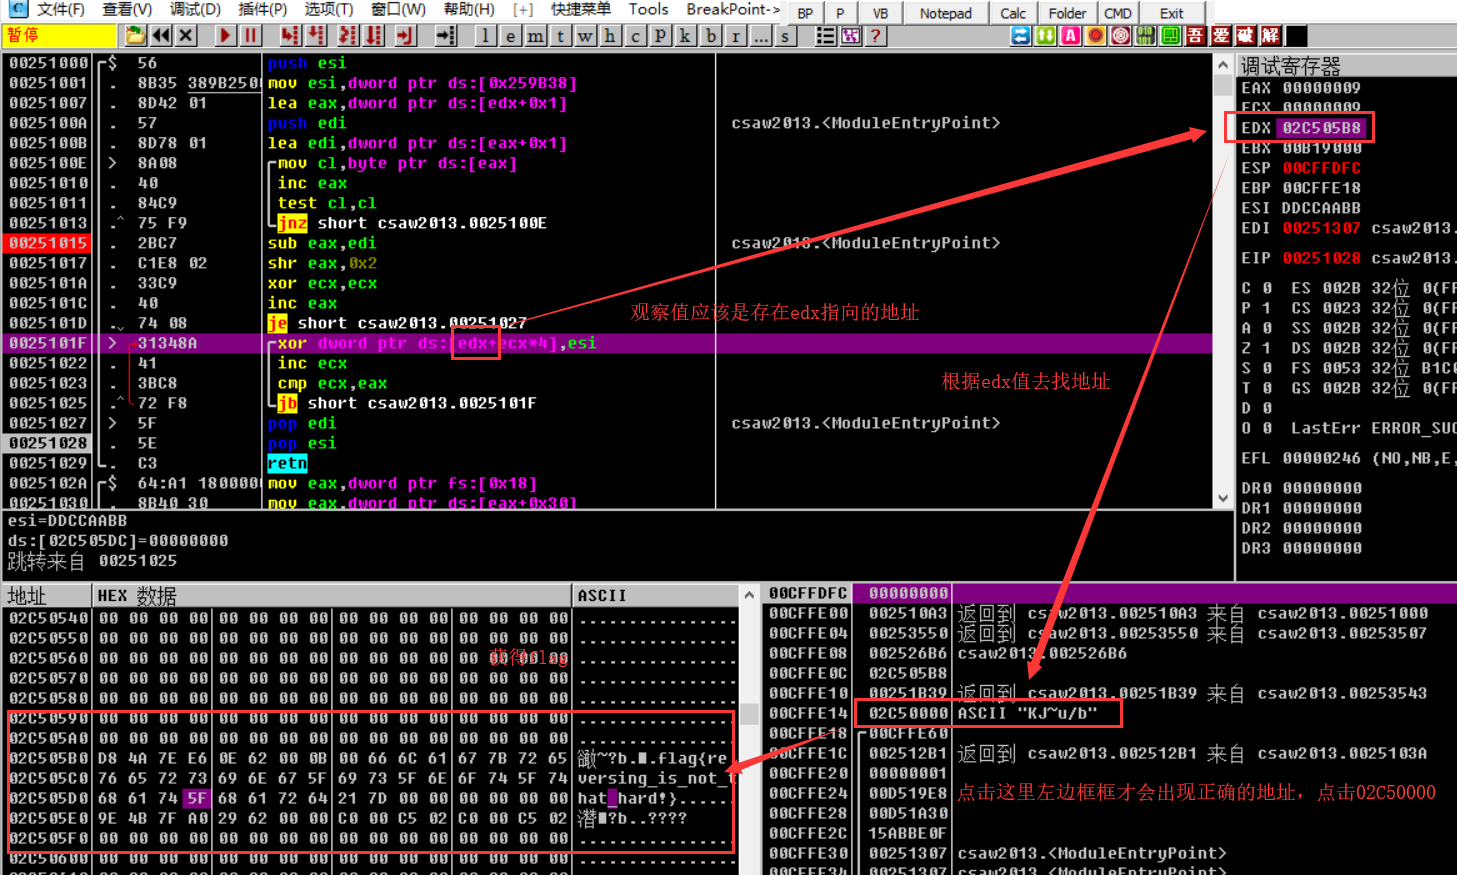Open Handles window with 'h' button
Viewport: 1457px width, 875px height.
pos(611,36)
